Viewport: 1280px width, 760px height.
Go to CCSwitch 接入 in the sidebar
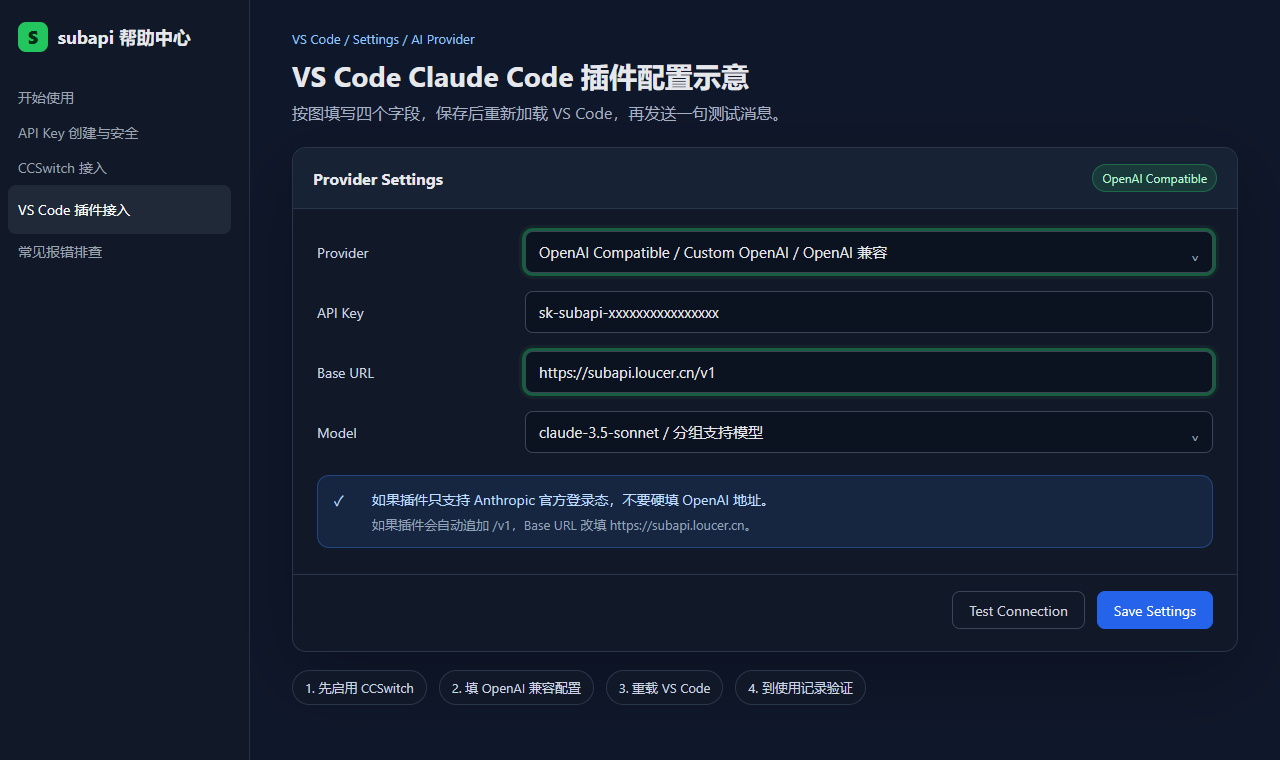[x=62, y=168]
